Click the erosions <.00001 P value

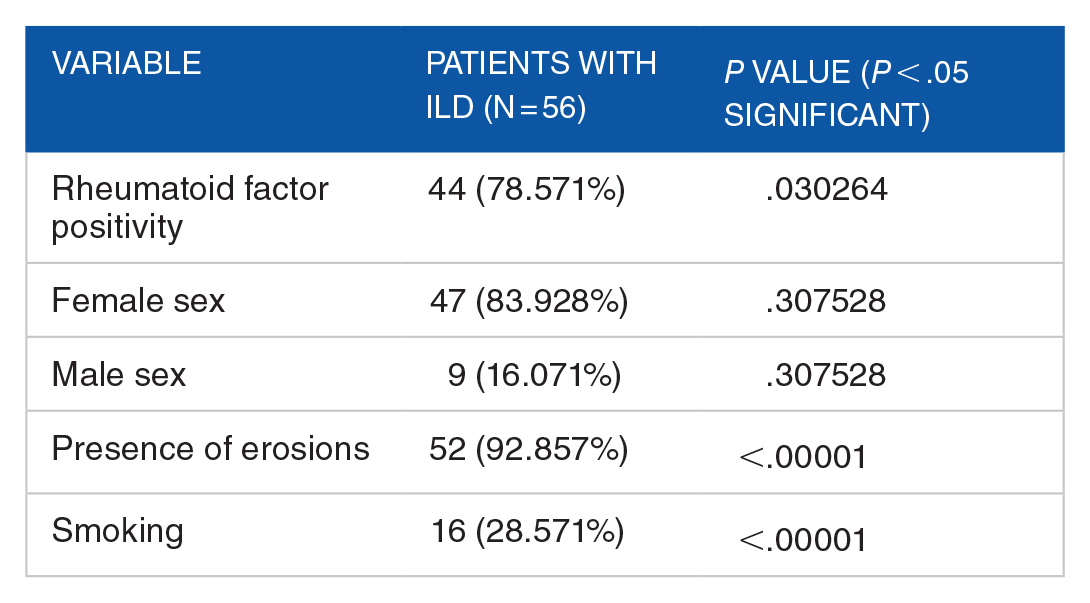[803, 458]
